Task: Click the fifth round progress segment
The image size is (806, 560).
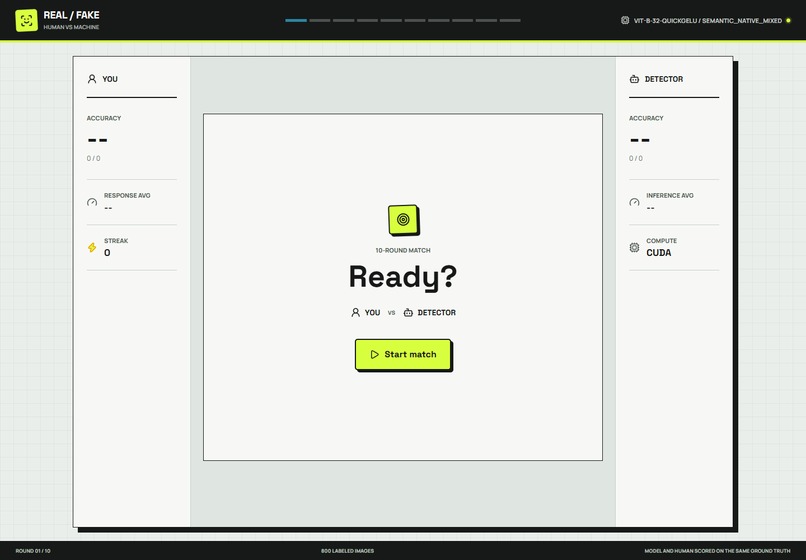Action: pos(391,21)
